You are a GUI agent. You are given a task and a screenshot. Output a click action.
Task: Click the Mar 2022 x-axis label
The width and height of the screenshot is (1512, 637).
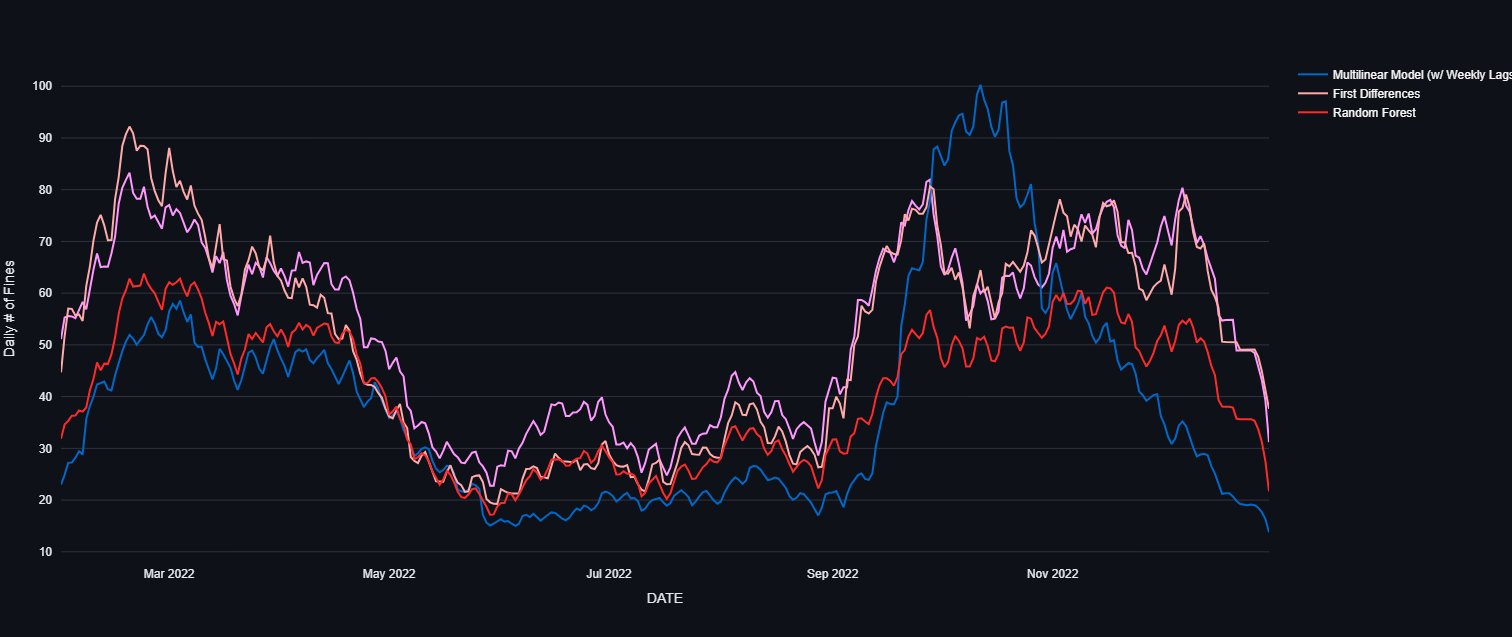pos(169,574)
